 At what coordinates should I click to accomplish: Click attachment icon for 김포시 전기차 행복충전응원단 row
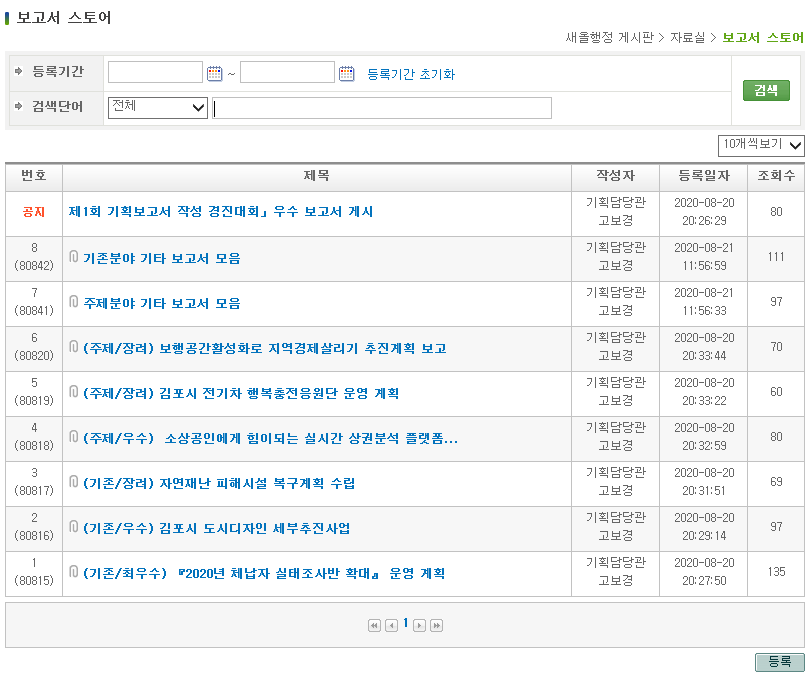(x=73, y=391)
